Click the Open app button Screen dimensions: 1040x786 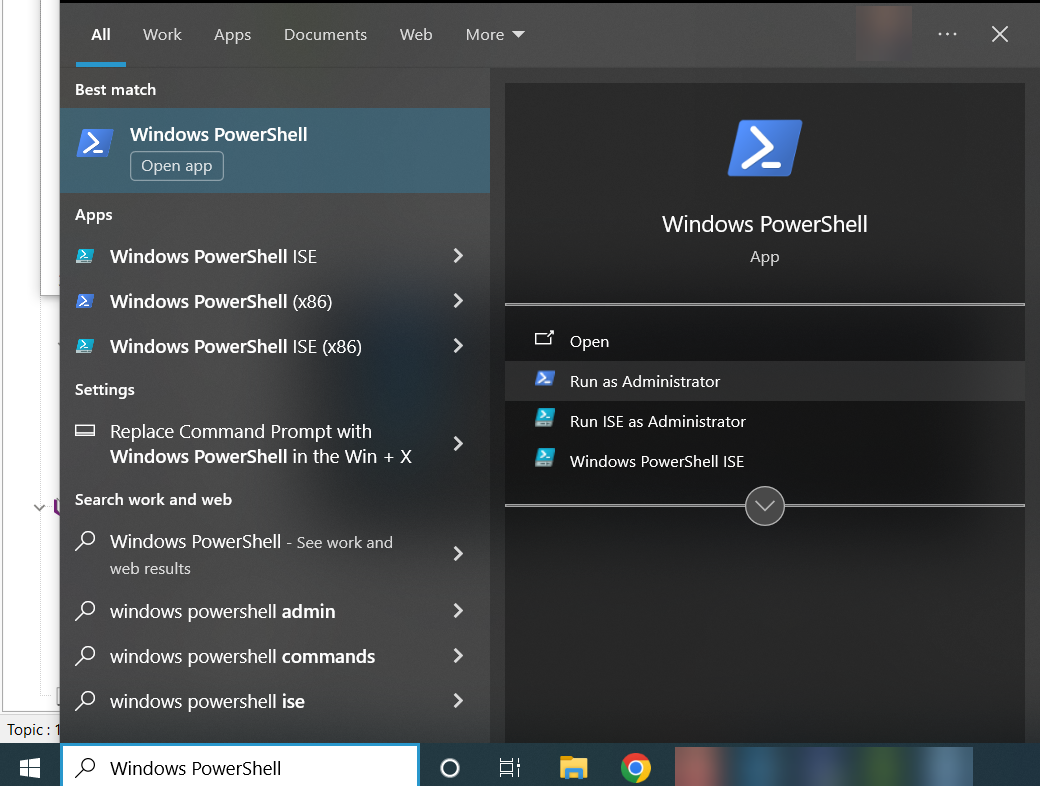coord(177,166)
